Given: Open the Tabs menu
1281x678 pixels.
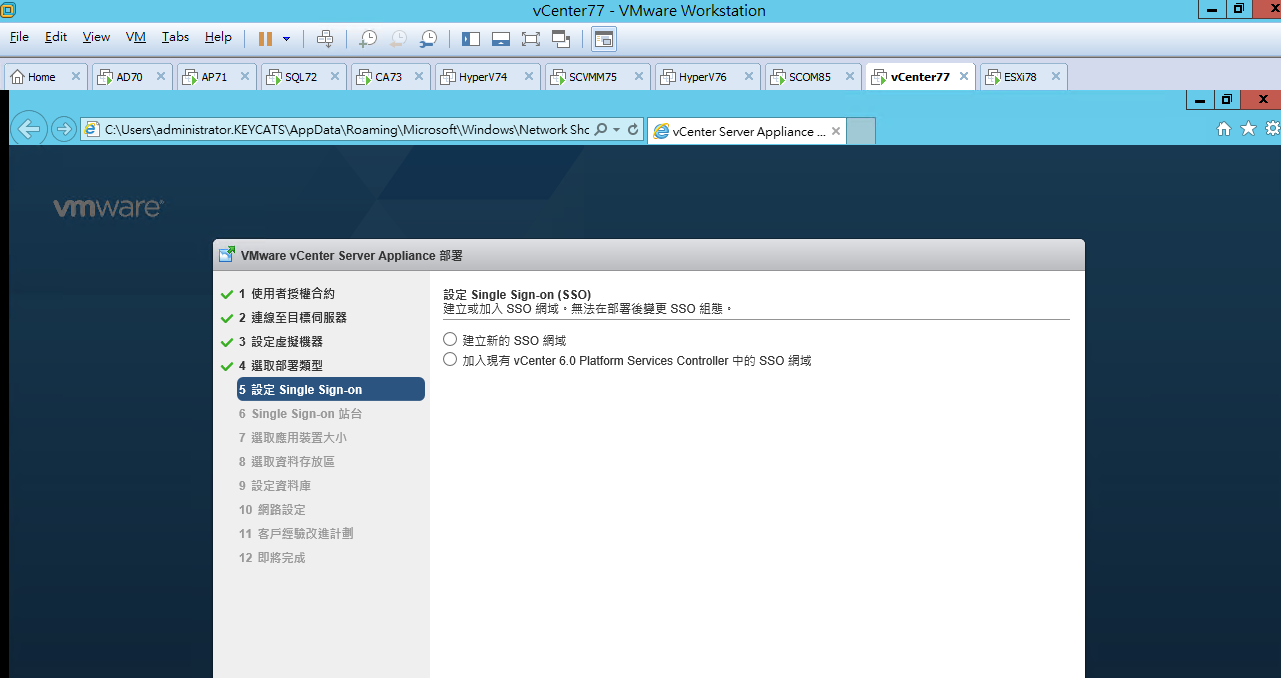Looking at the screenshot, I should tap(175, 37).
